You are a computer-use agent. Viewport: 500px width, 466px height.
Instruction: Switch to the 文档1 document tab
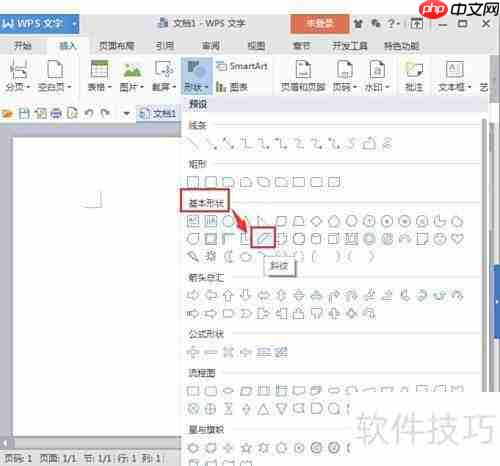pyautogui.click(x=157, y=114)
